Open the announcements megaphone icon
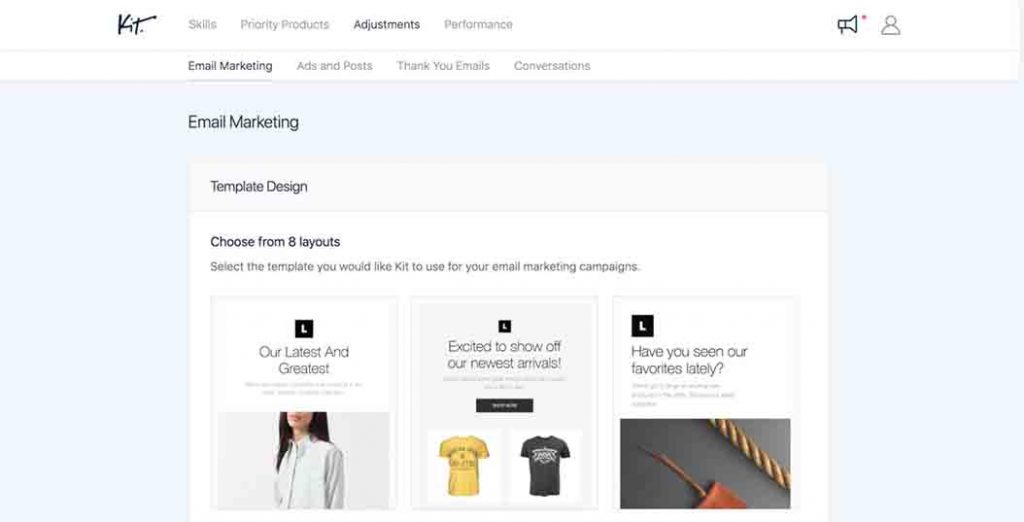The width and height of the screenshot is (1024, 522). click(x=848, y=25)
